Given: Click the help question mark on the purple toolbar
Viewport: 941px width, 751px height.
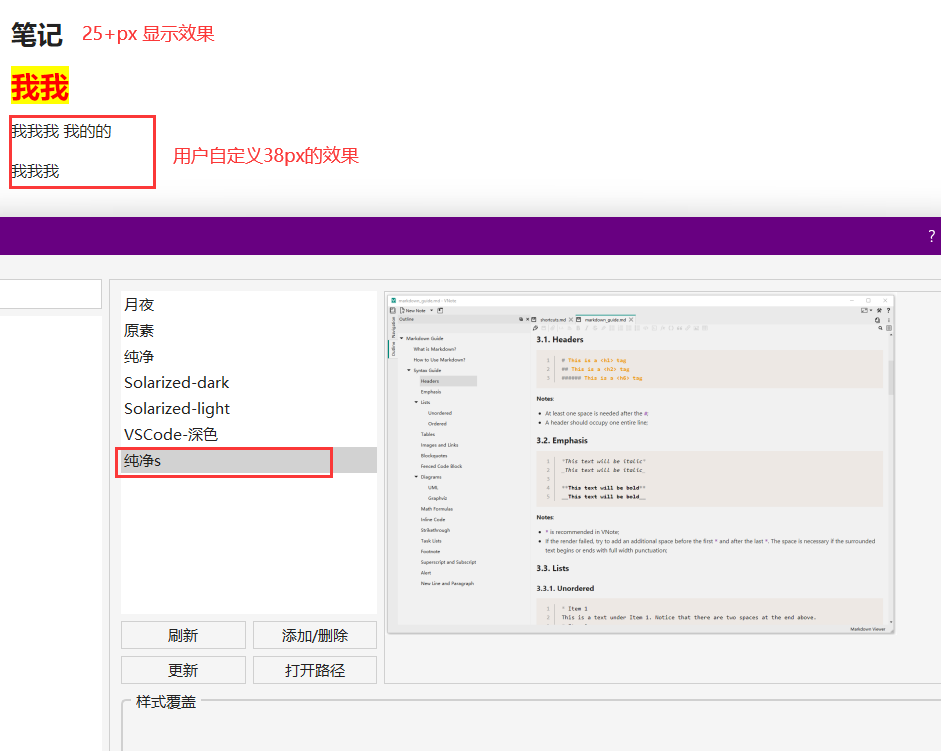Looking at the screenshot, I should point(930,236).
